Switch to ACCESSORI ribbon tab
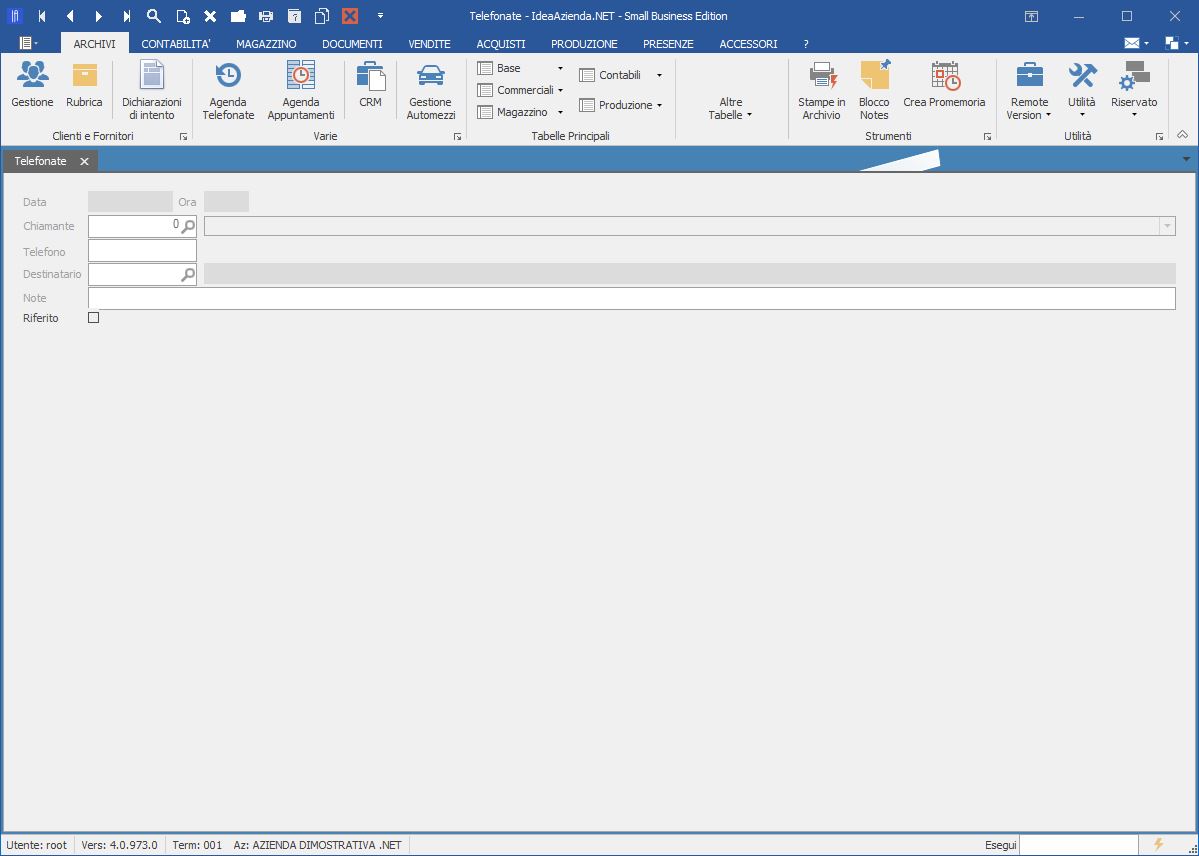Viewport: 1199px width, 856px height. tap(749, 44)
